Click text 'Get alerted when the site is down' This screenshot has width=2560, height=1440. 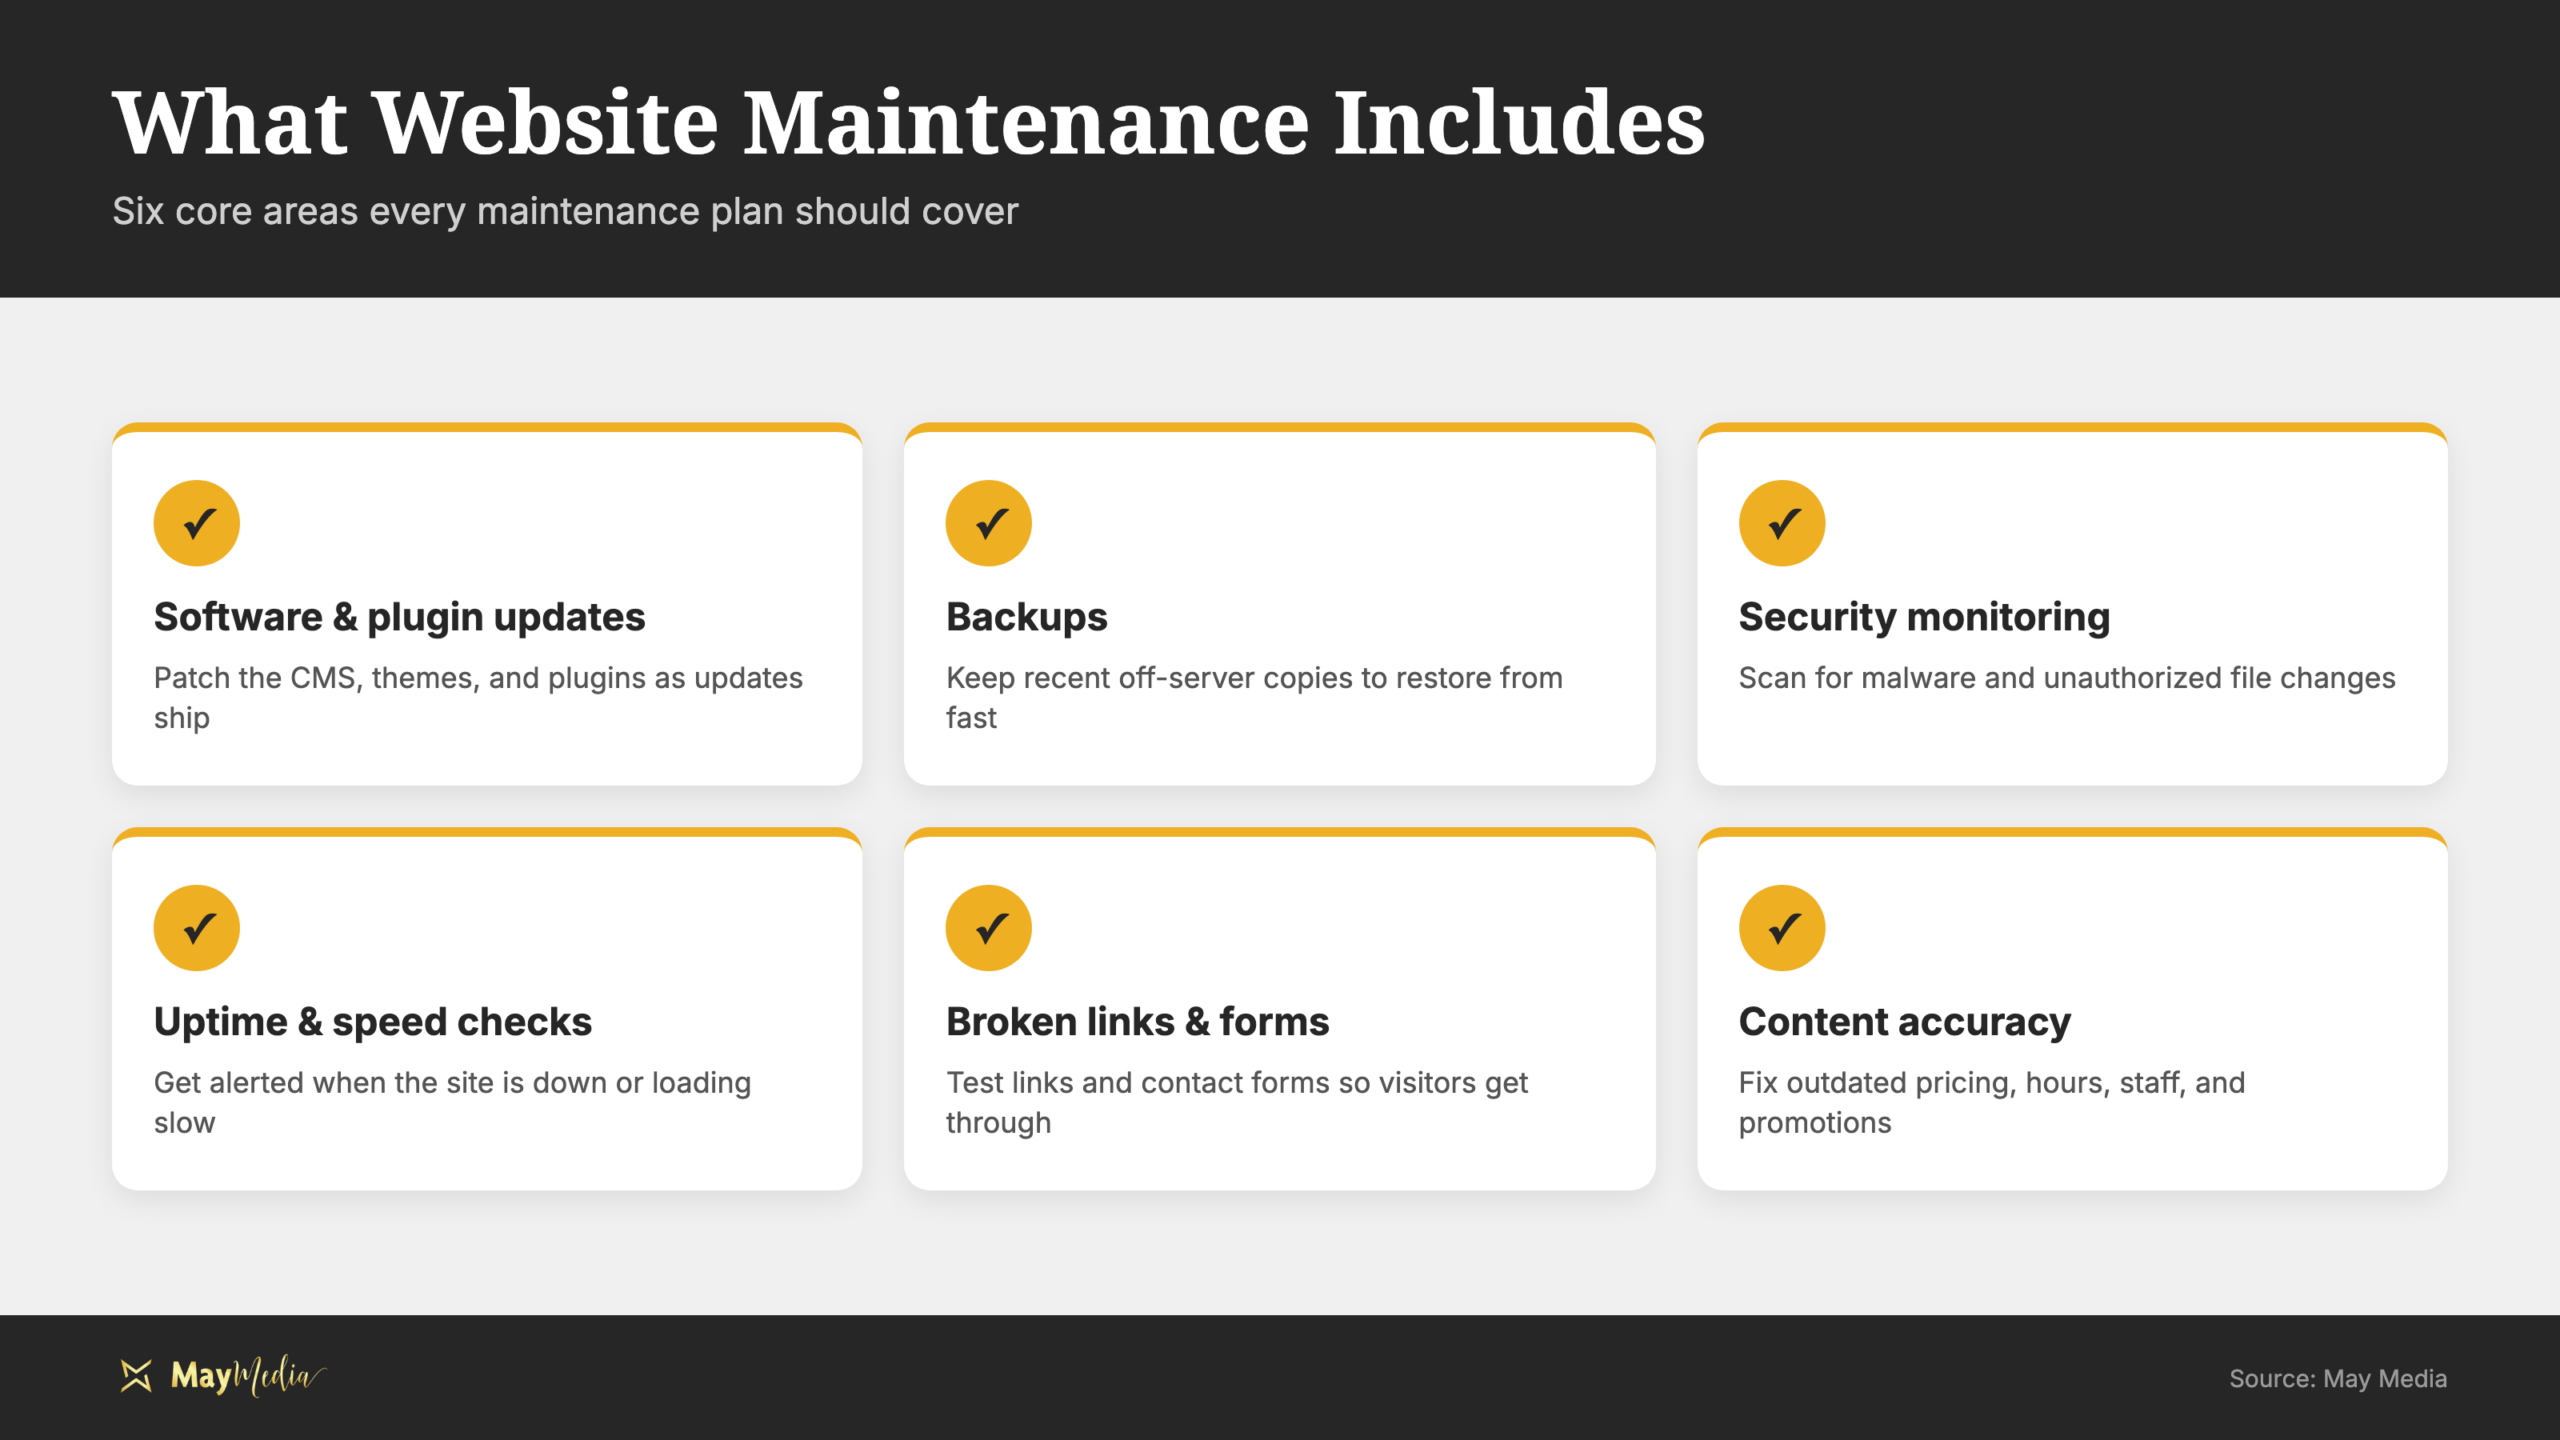click(x=379, y=1083)
